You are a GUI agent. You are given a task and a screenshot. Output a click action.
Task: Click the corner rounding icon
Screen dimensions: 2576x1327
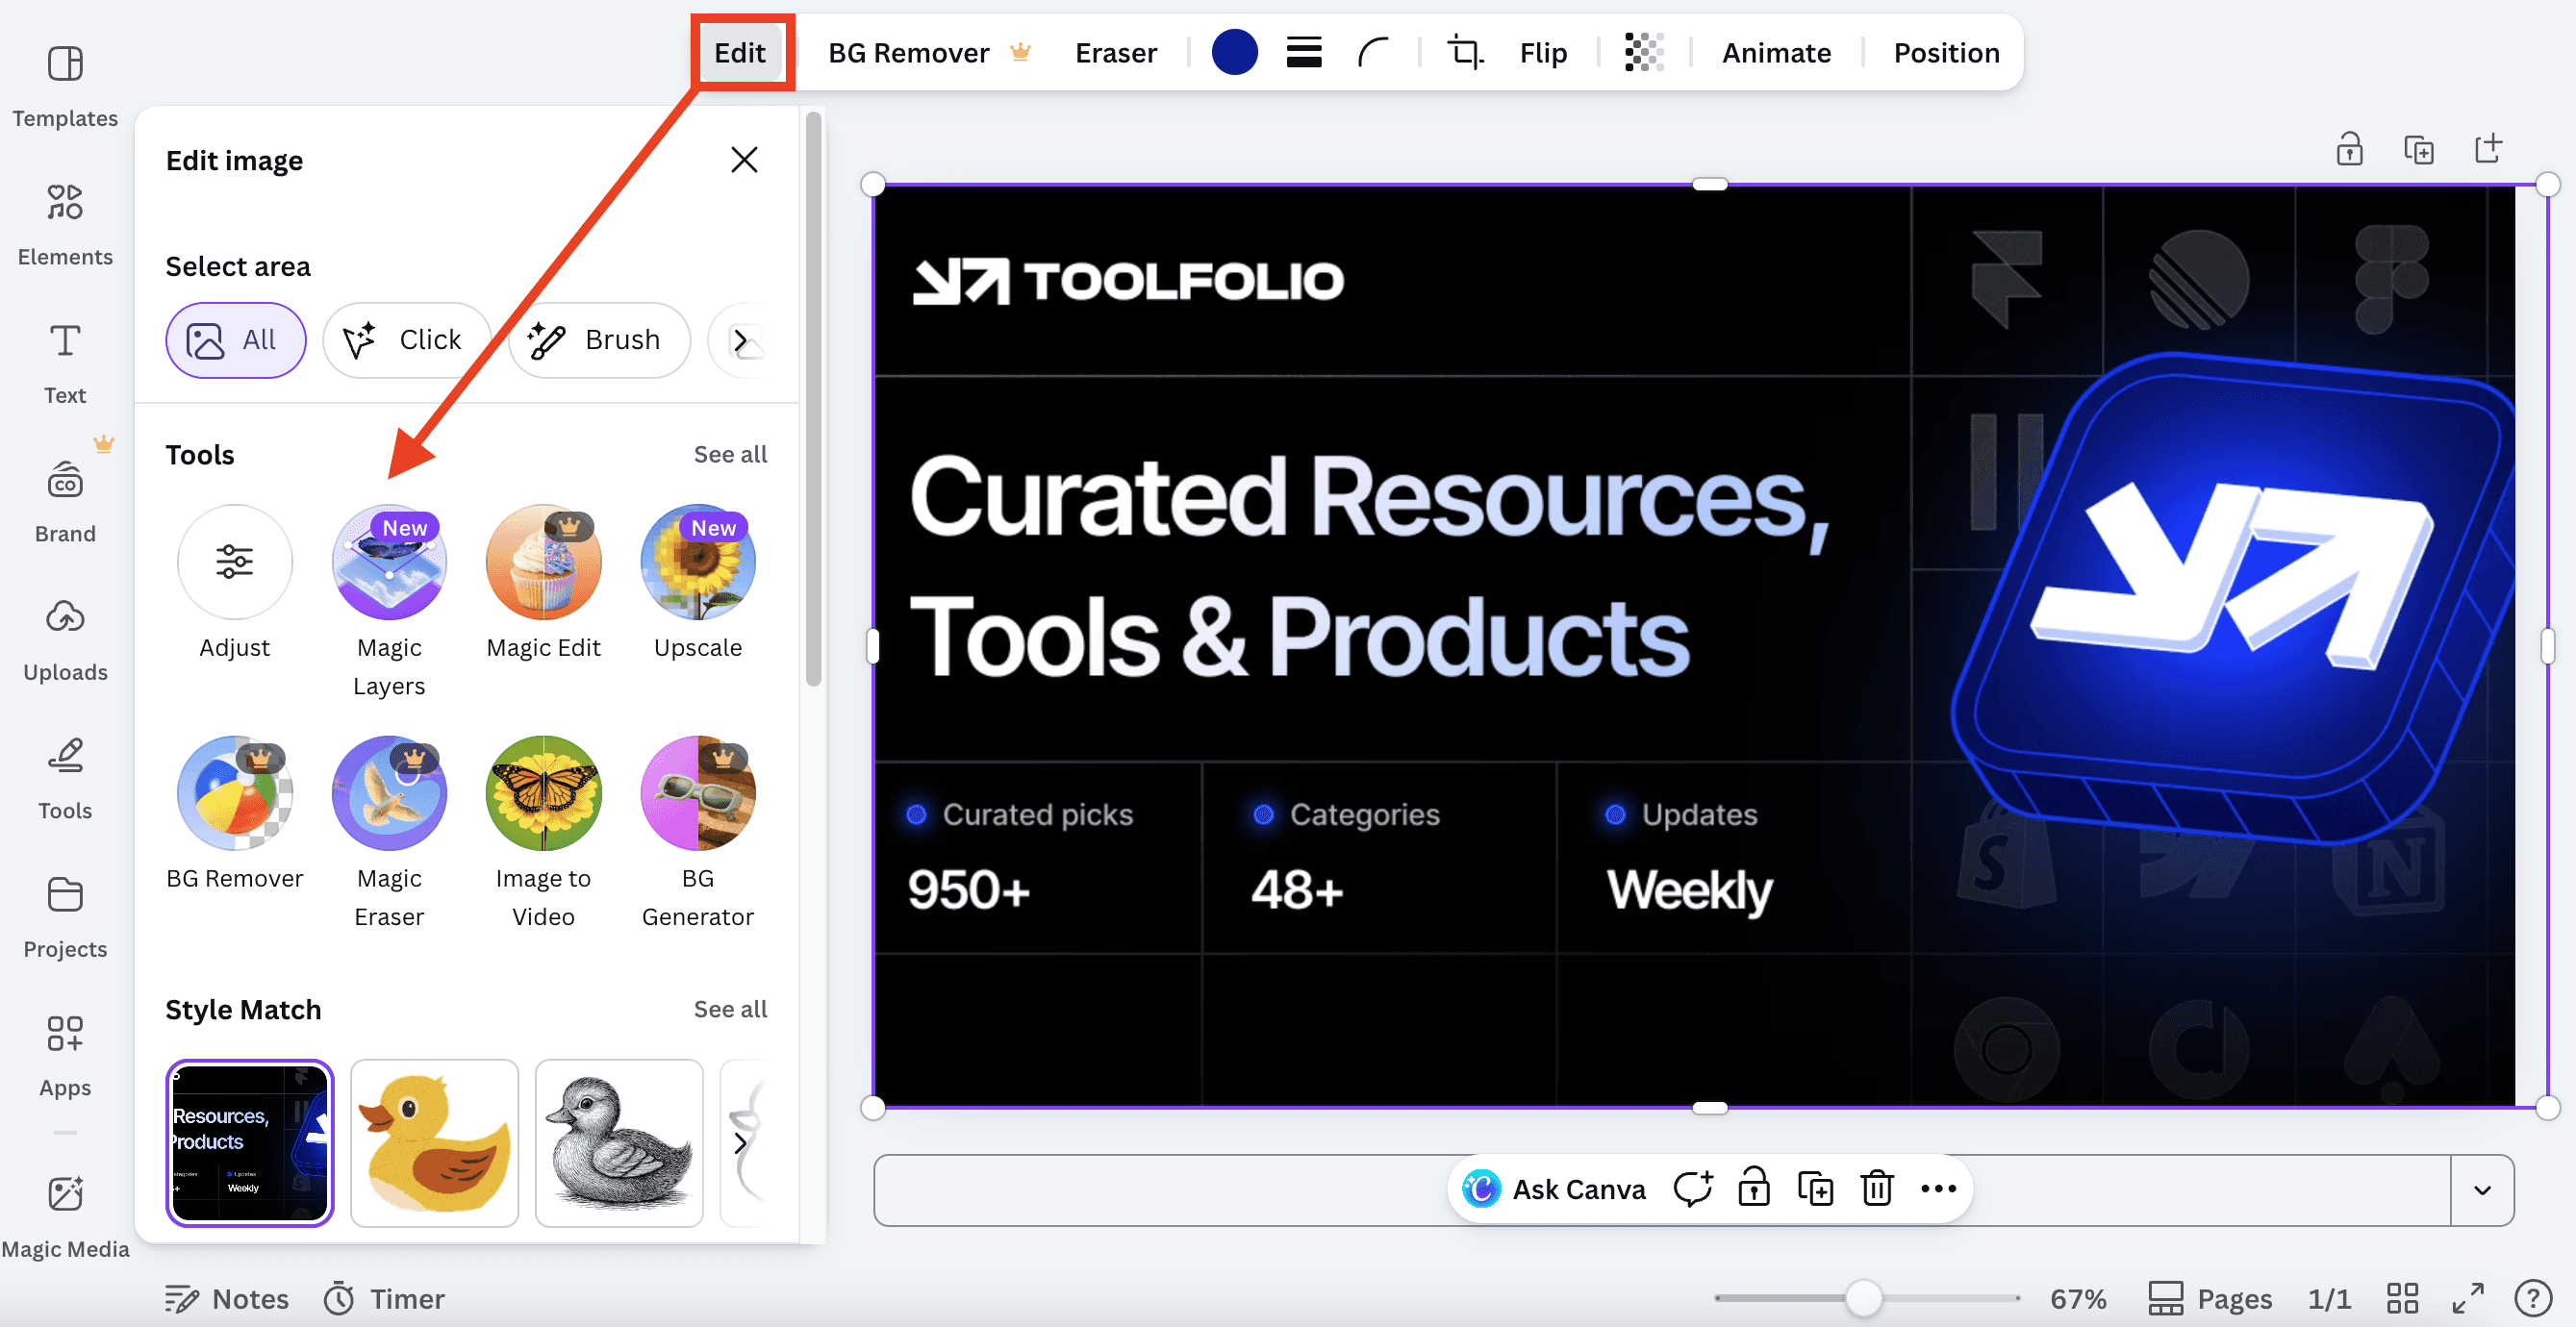pyautogui.click(x=1374, y=52)
